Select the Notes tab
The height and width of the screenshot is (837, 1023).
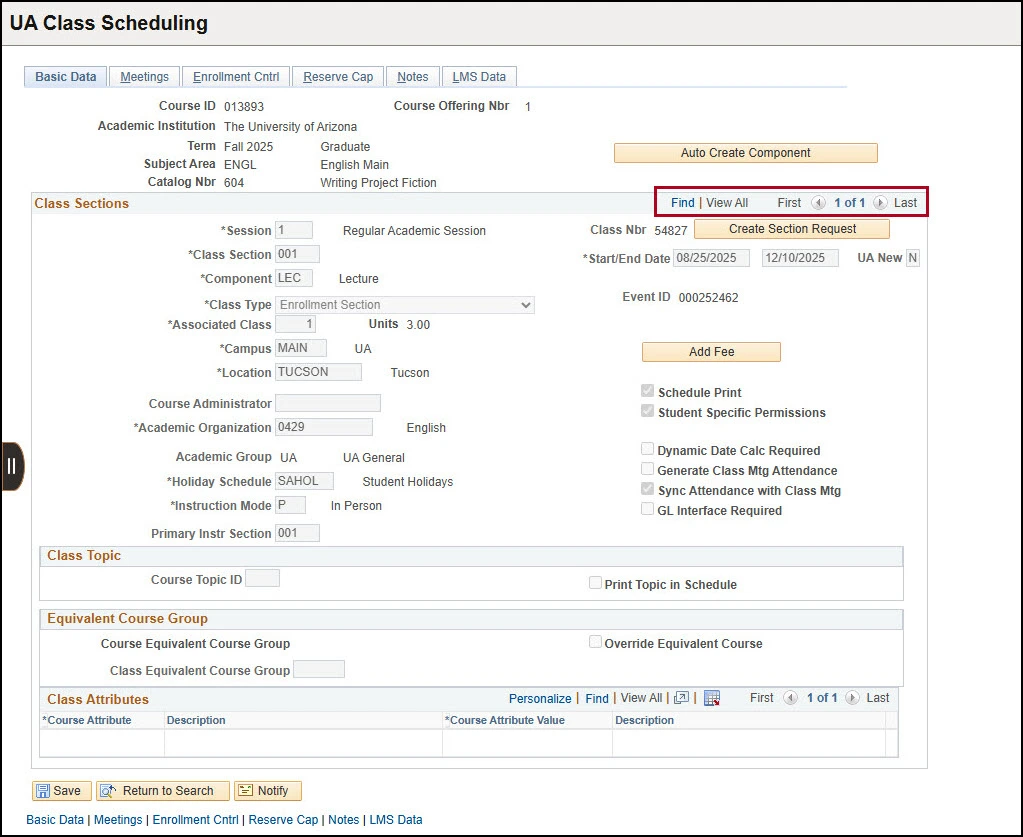point(412,77)
